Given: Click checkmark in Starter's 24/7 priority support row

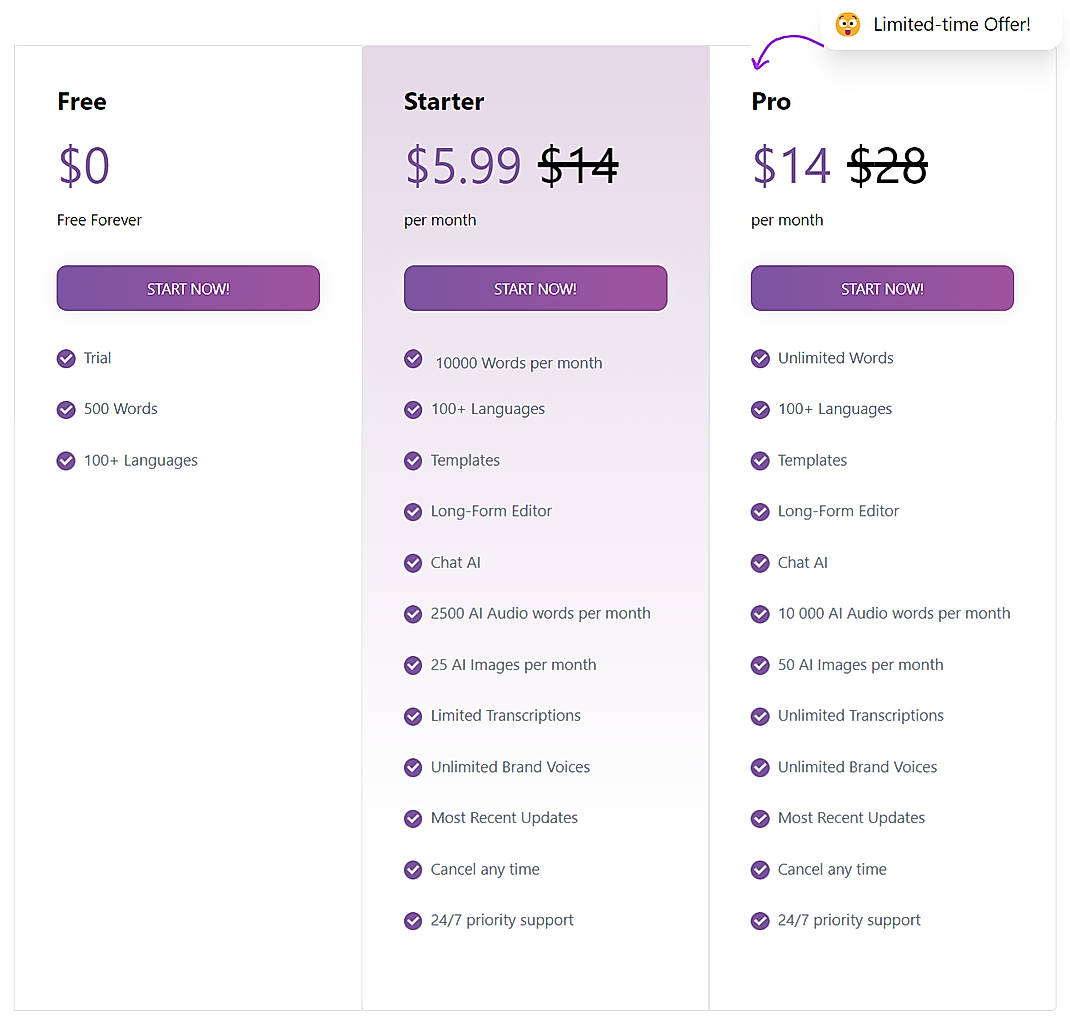Looking at the screenshot, I should click(x=413, y=920).
